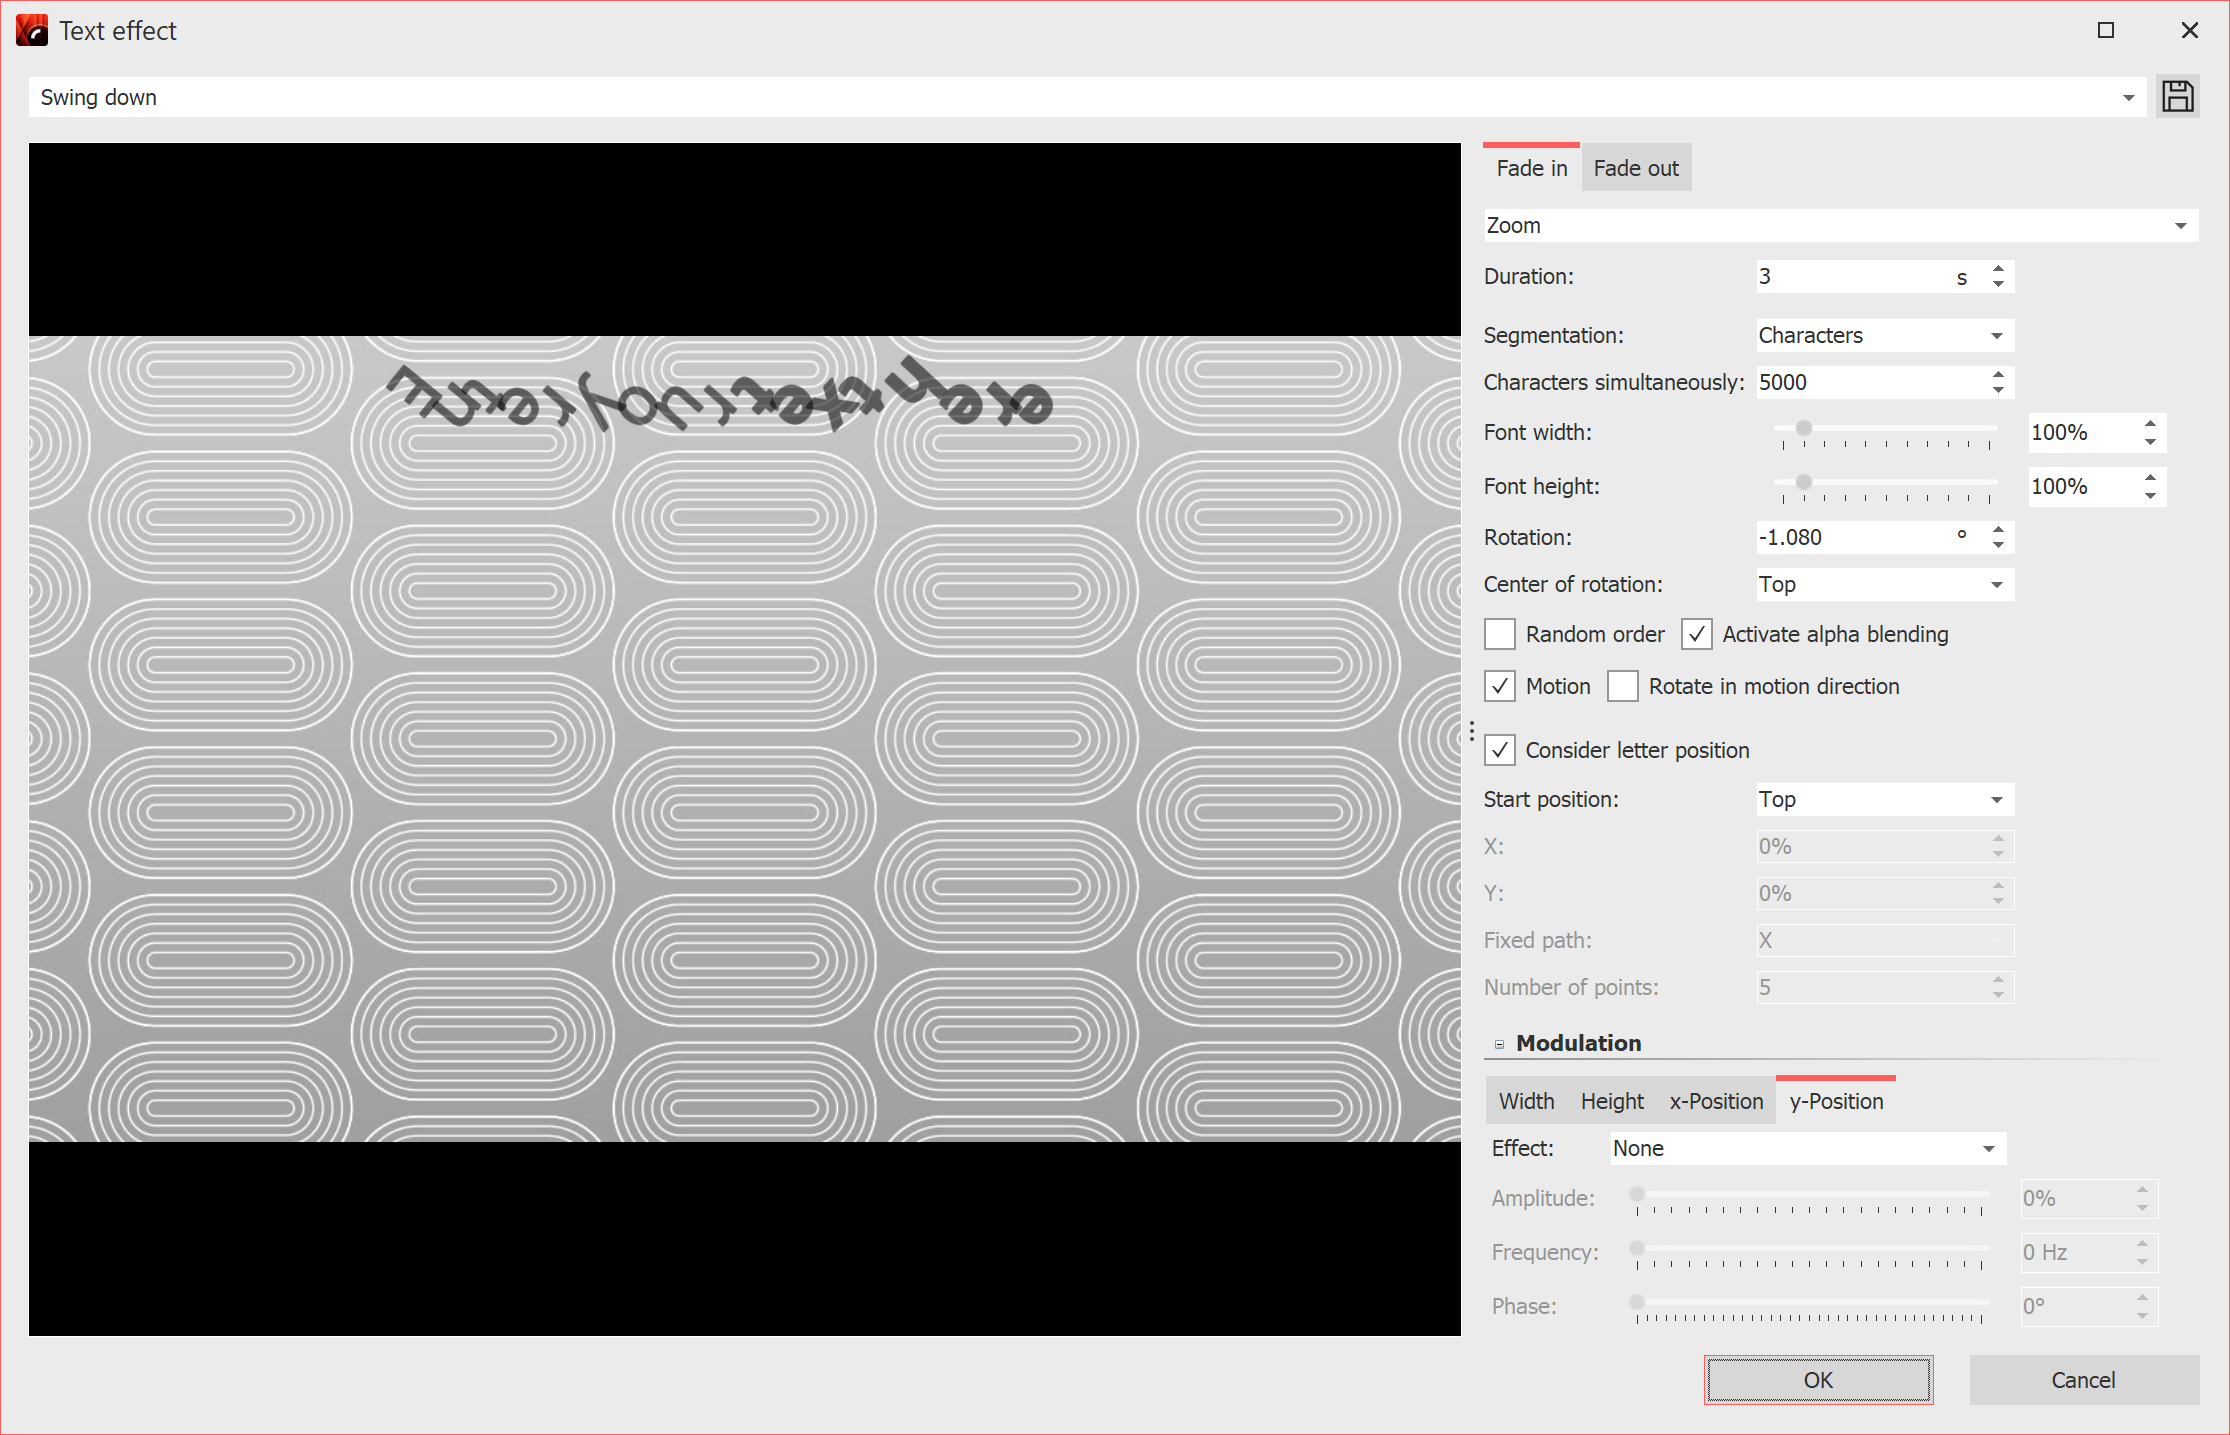Viewport: 2230px width, 1435px height.
Task: Select the Height modulation tab
Action: tap(1611, 1100)
